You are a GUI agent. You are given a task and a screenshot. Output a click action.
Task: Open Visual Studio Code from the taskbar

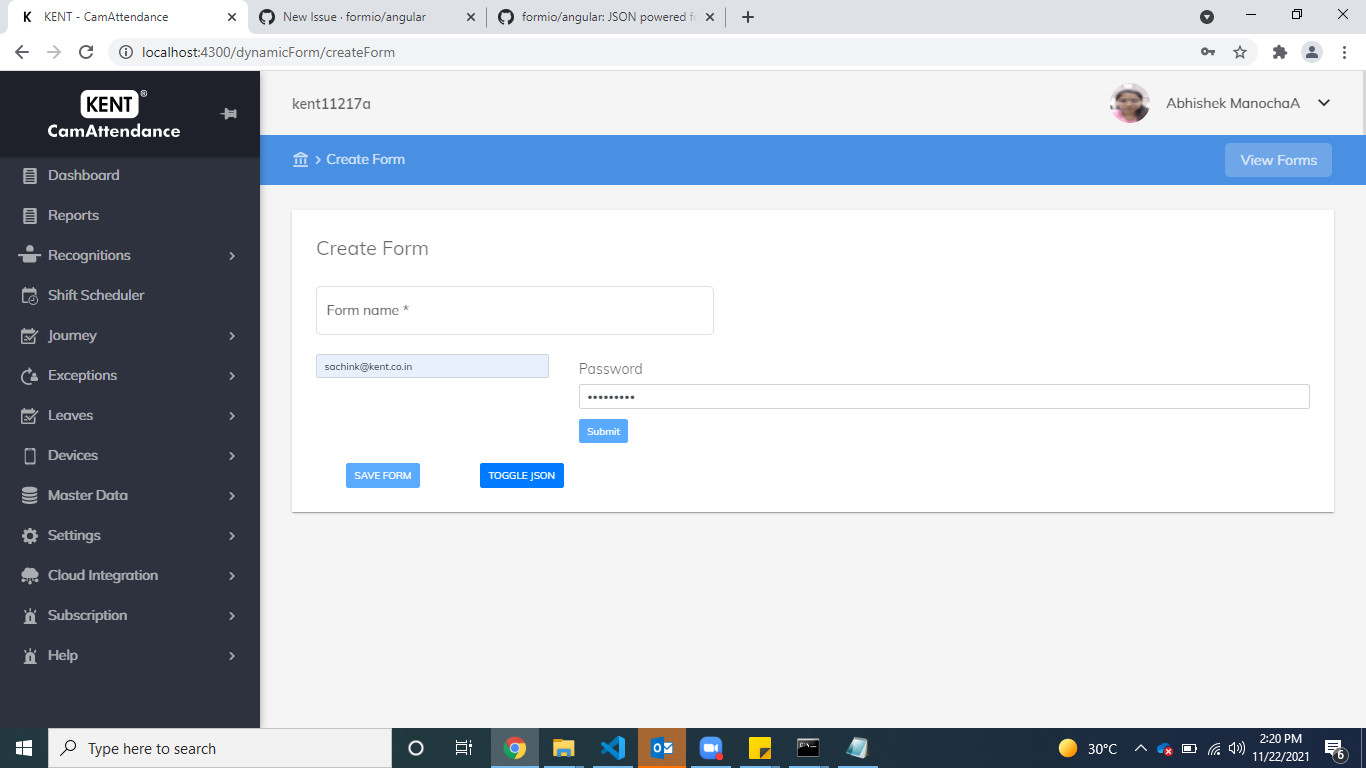(x=613, y=747)
